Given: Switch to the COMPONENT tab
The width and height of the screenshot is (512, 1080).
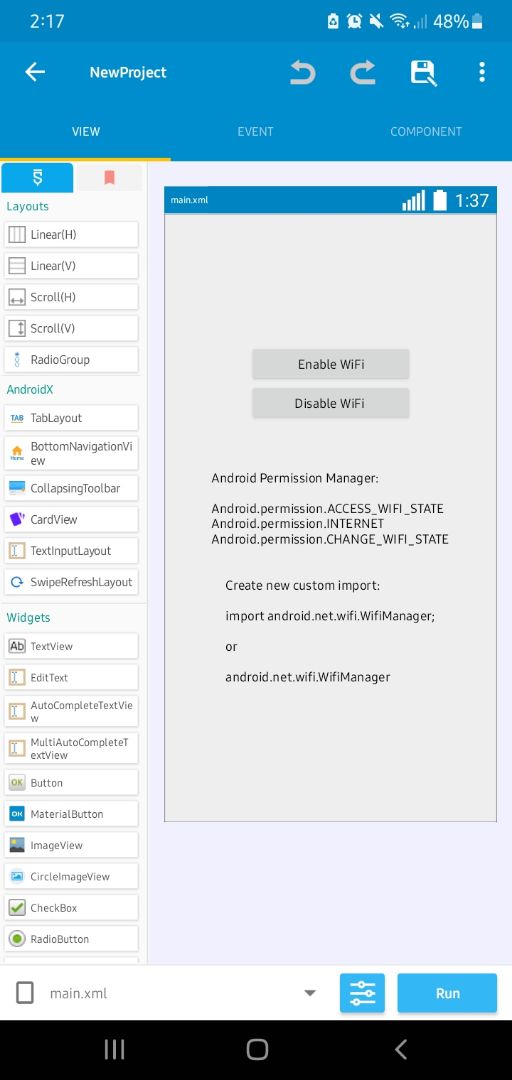Looking at the screenshot, I should click(426, 132).
